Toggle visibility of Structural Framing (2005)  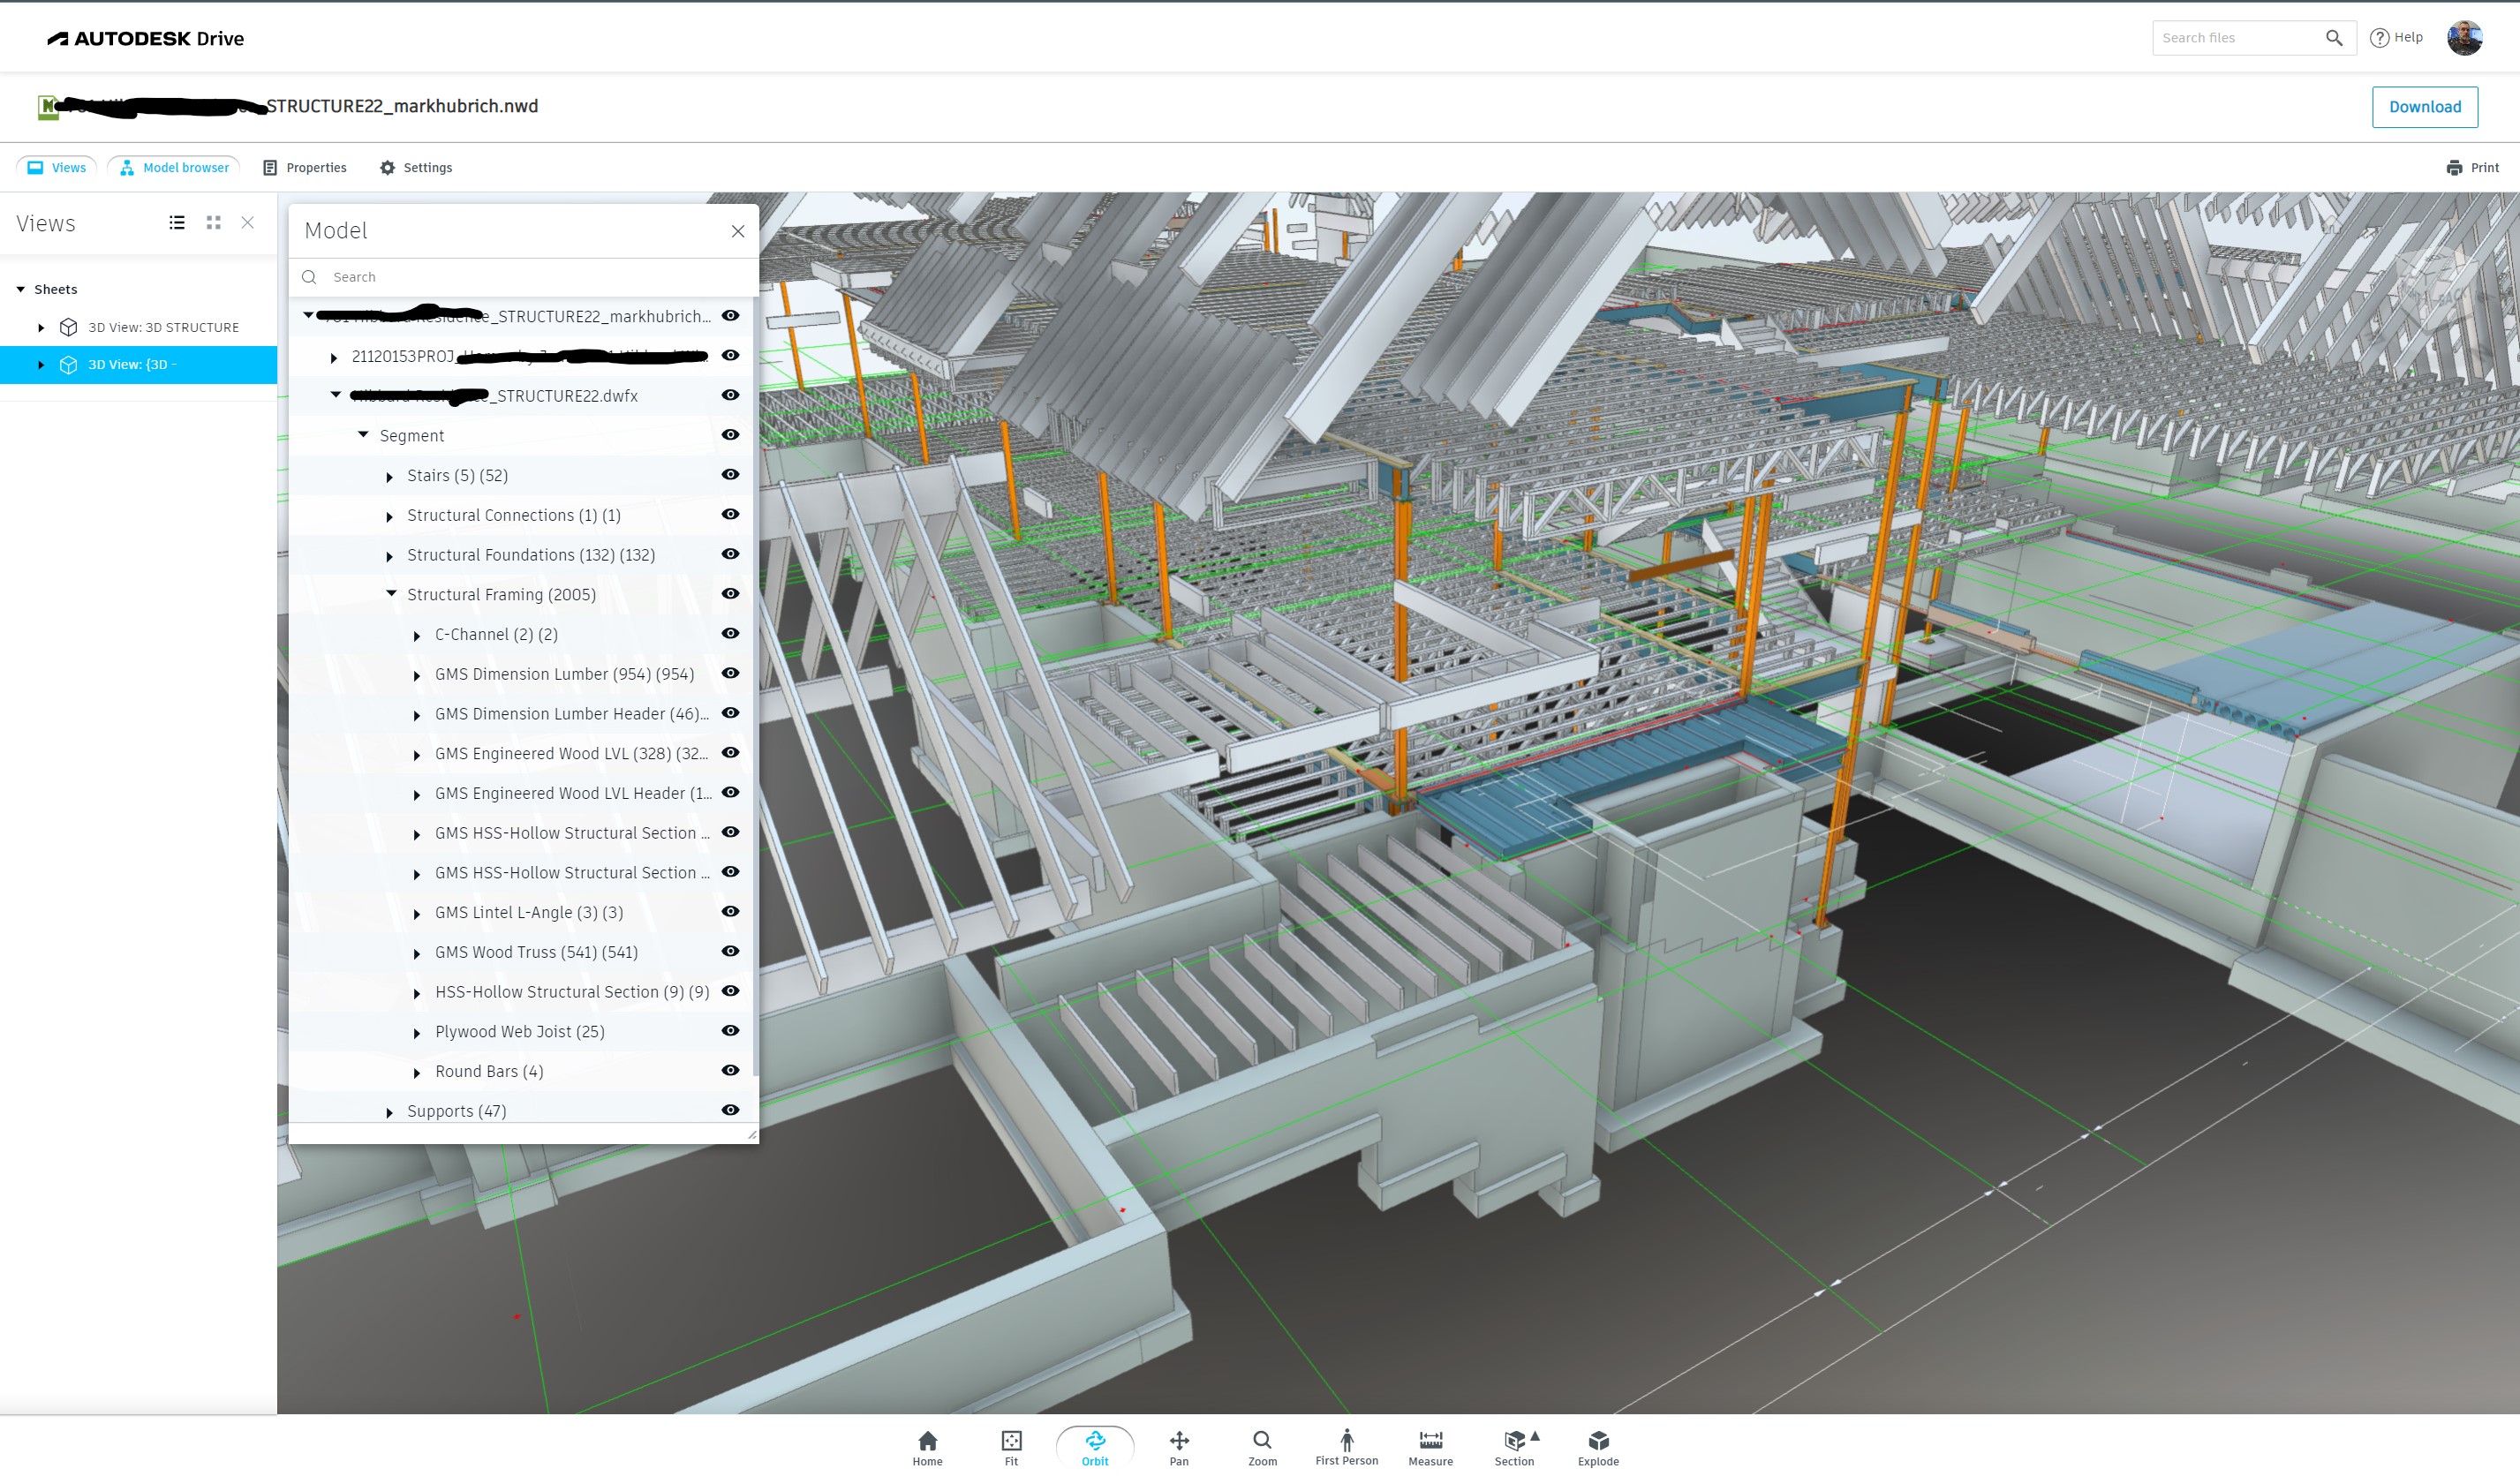tap(730, 593)
